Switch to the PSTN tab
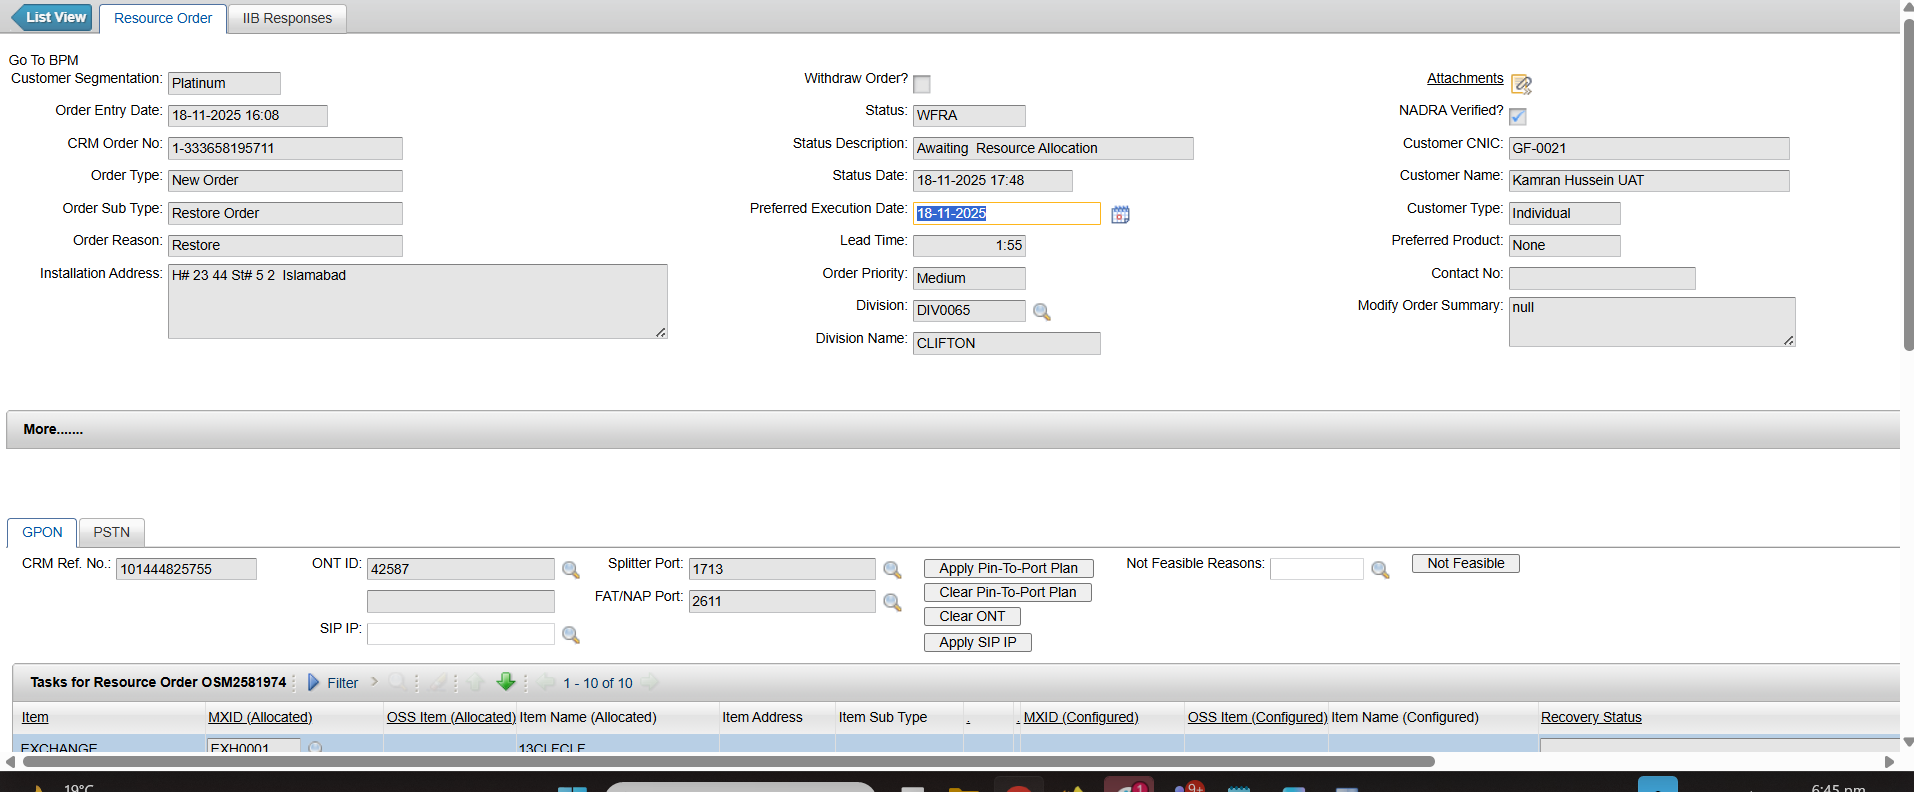 111,532
